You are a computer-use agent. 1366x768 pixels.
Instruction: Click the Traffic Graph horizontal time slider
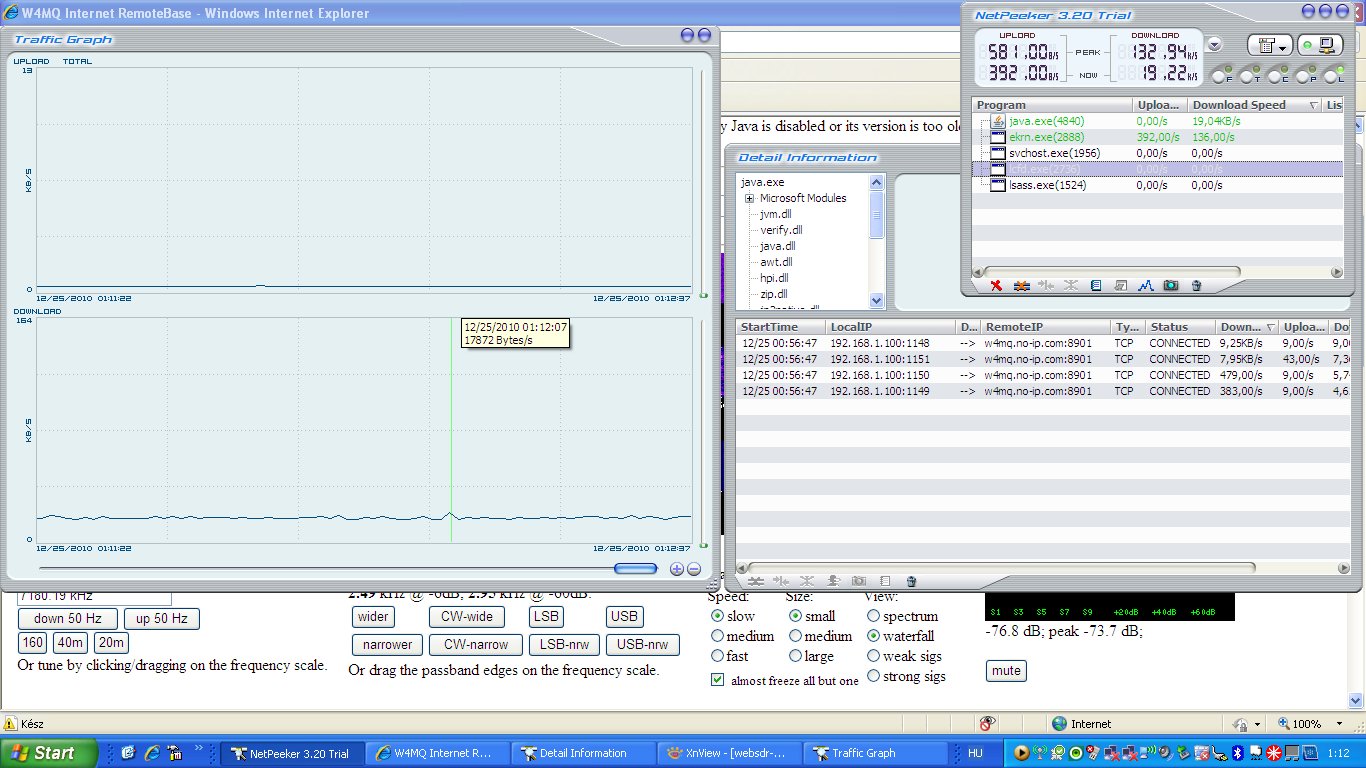[636, 569]
